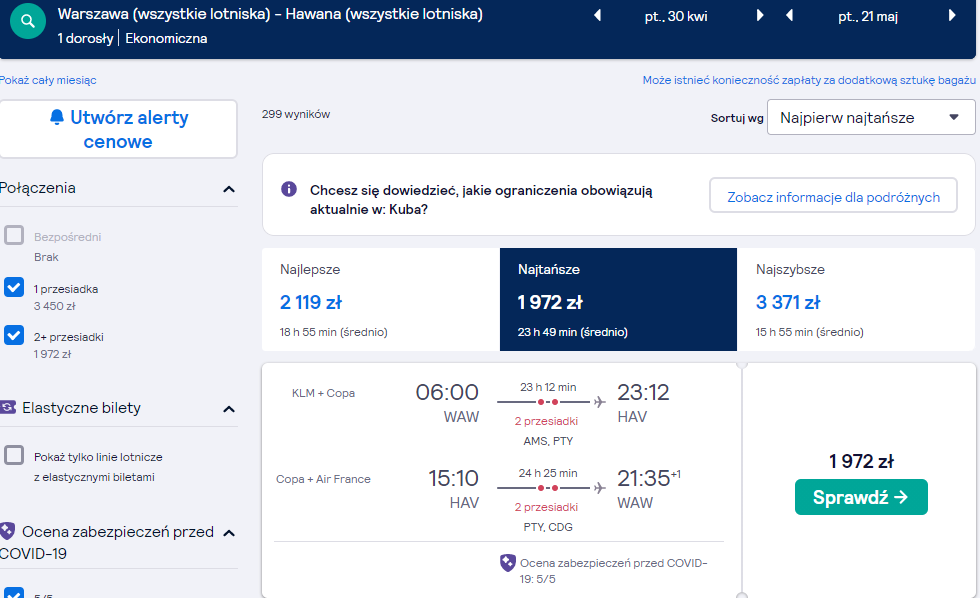The width and height of the screenshot is (980, 598).
Task: Go to previous departure date arrow
Action: click(598, 15)
